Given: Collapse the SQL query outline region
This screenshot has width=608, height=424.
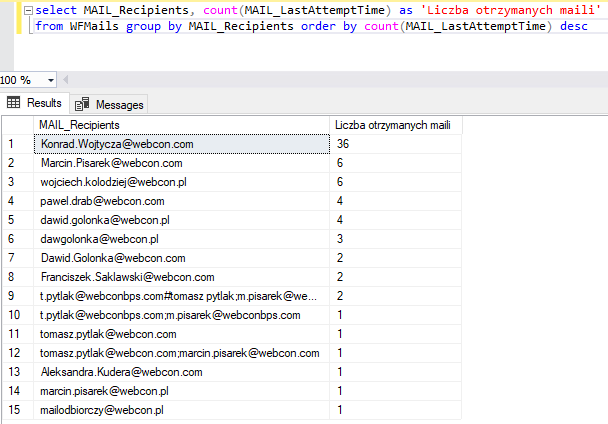Looking at the screenshot, I should pyautogui.click(x=28, y=11).
